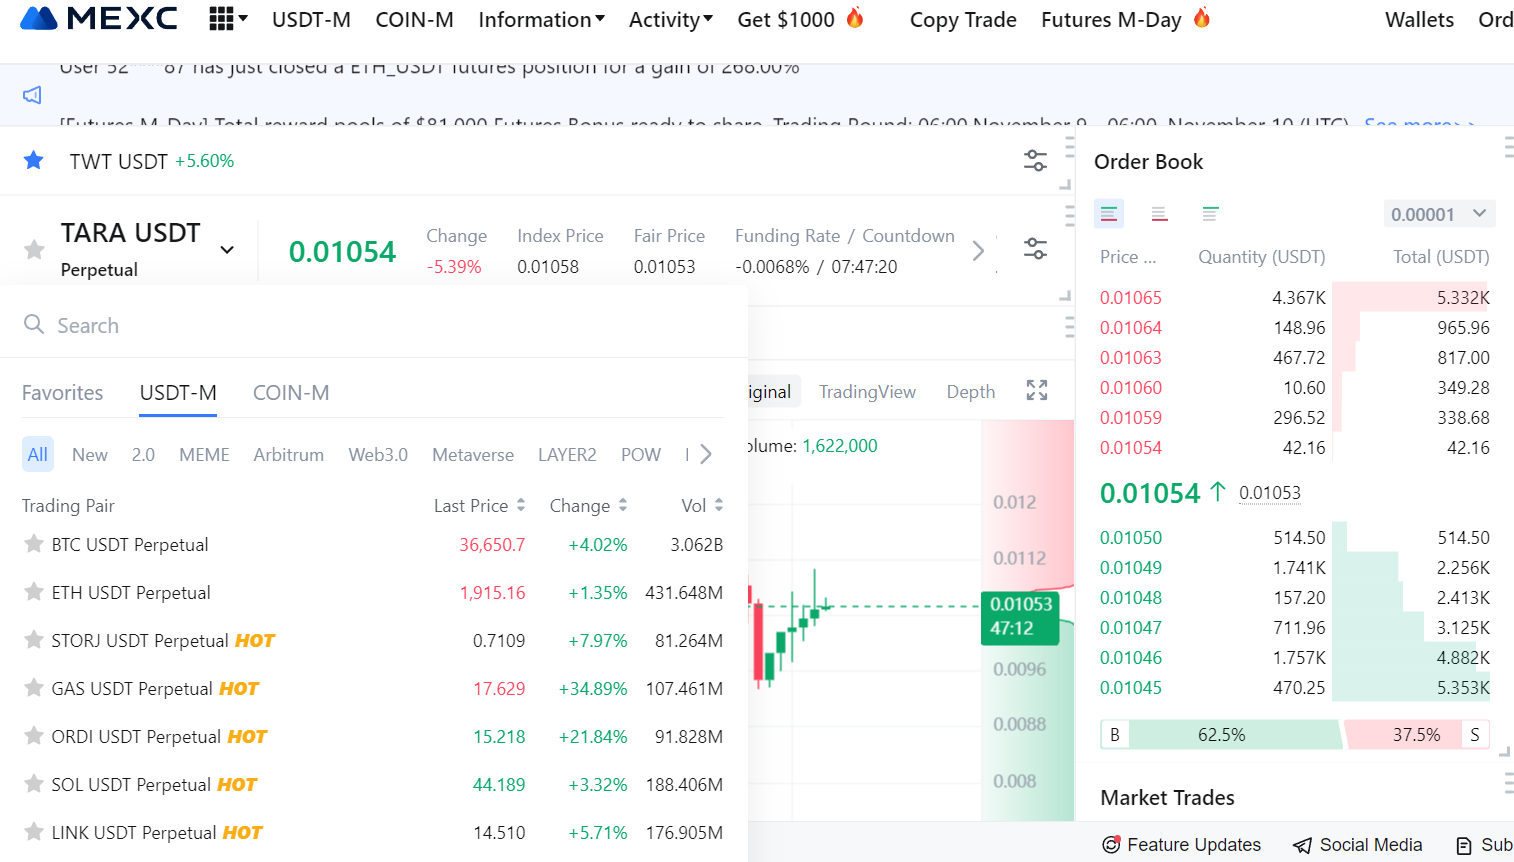This screenshot has height=862, width=1514.
Task: Click the Copy Trade button
Action: tap(962, 19)
